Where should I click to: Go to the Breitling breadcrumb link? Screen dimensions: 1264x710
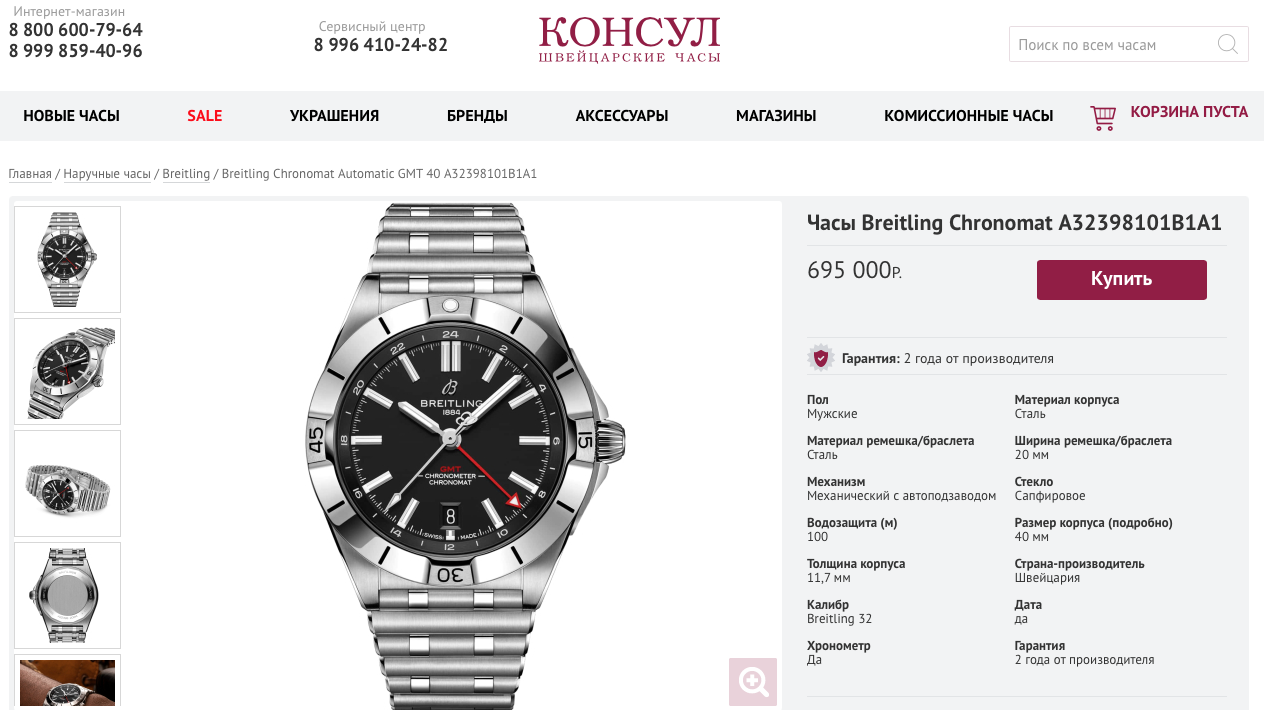[x=186, y=174]
